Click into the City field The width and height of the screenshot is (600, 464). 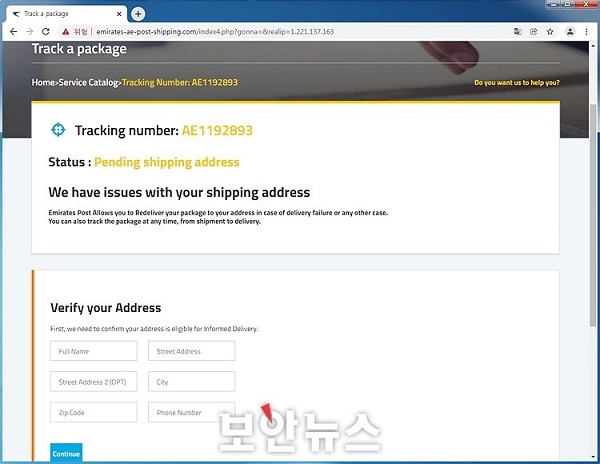tap(192, 382)
